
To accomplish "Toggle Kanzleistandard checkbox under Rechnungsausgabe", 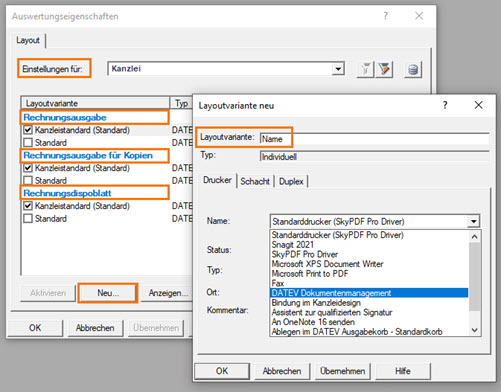I will pyautogui.click(x=28, y=130).
